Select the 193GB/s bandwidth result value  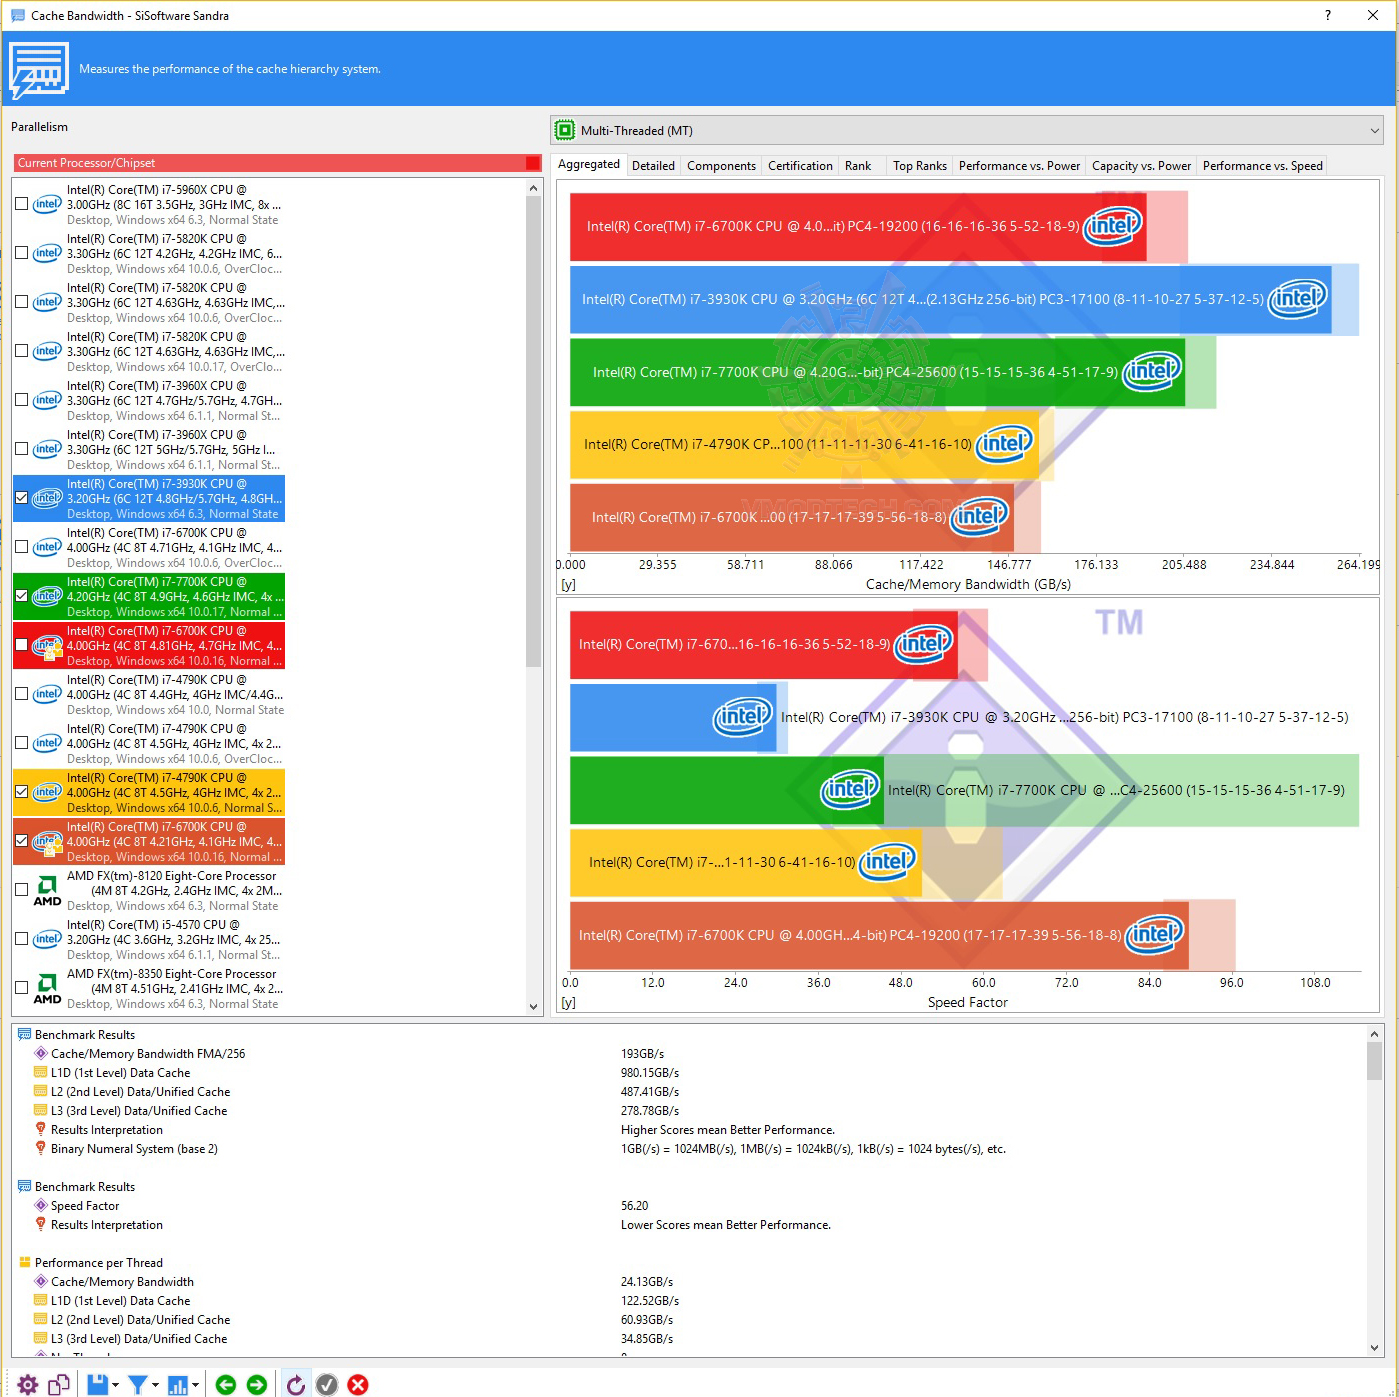click(642, 1053)
